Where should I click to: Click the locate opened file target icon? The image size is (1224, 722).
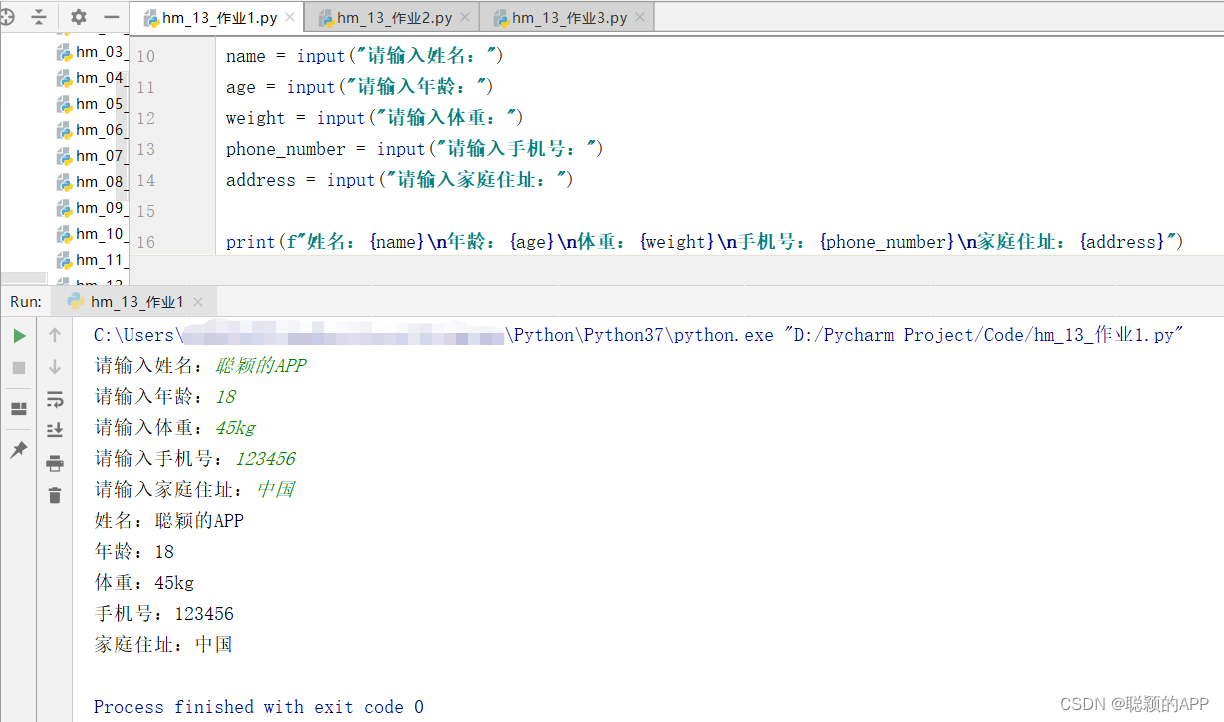pyautogui.click(x=6, y=17)
